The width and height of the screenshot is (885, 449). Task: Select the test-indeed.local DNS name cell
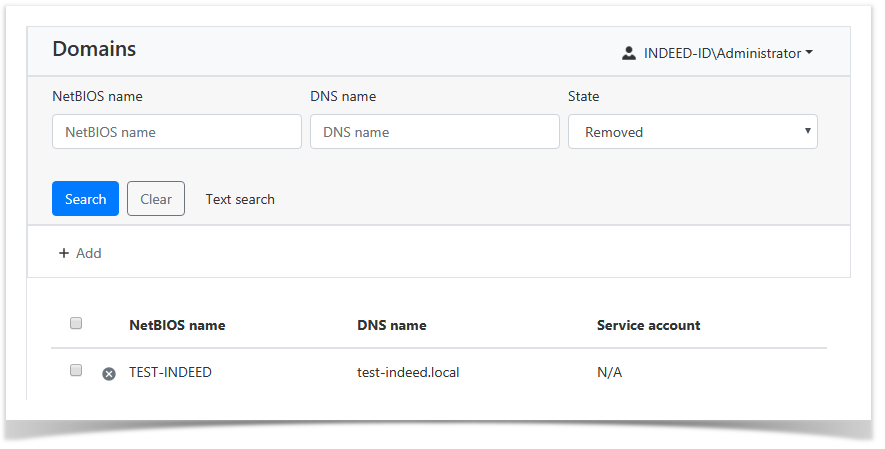(408, 372)
